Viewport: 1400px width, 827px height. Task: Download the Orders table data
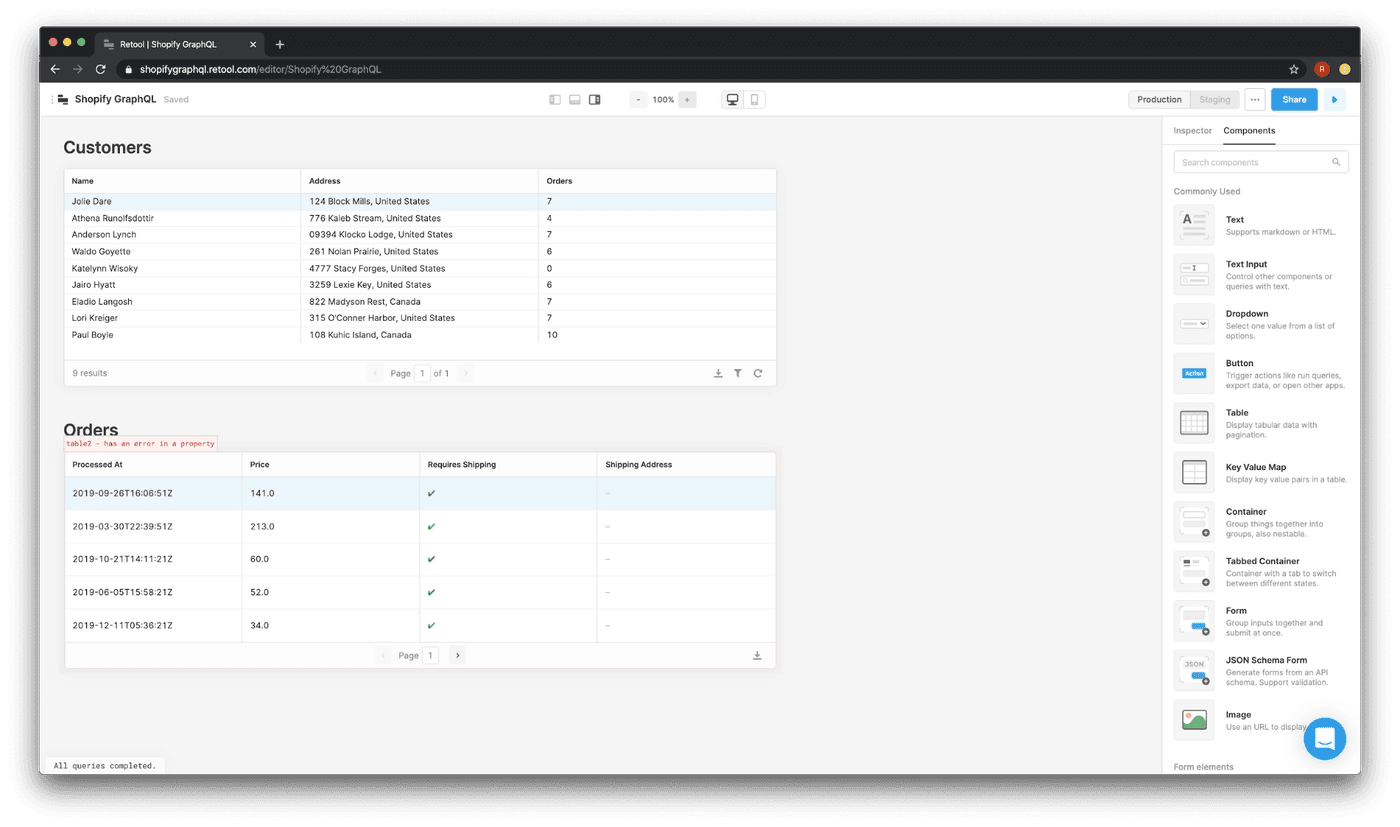[x=757, y=656]
